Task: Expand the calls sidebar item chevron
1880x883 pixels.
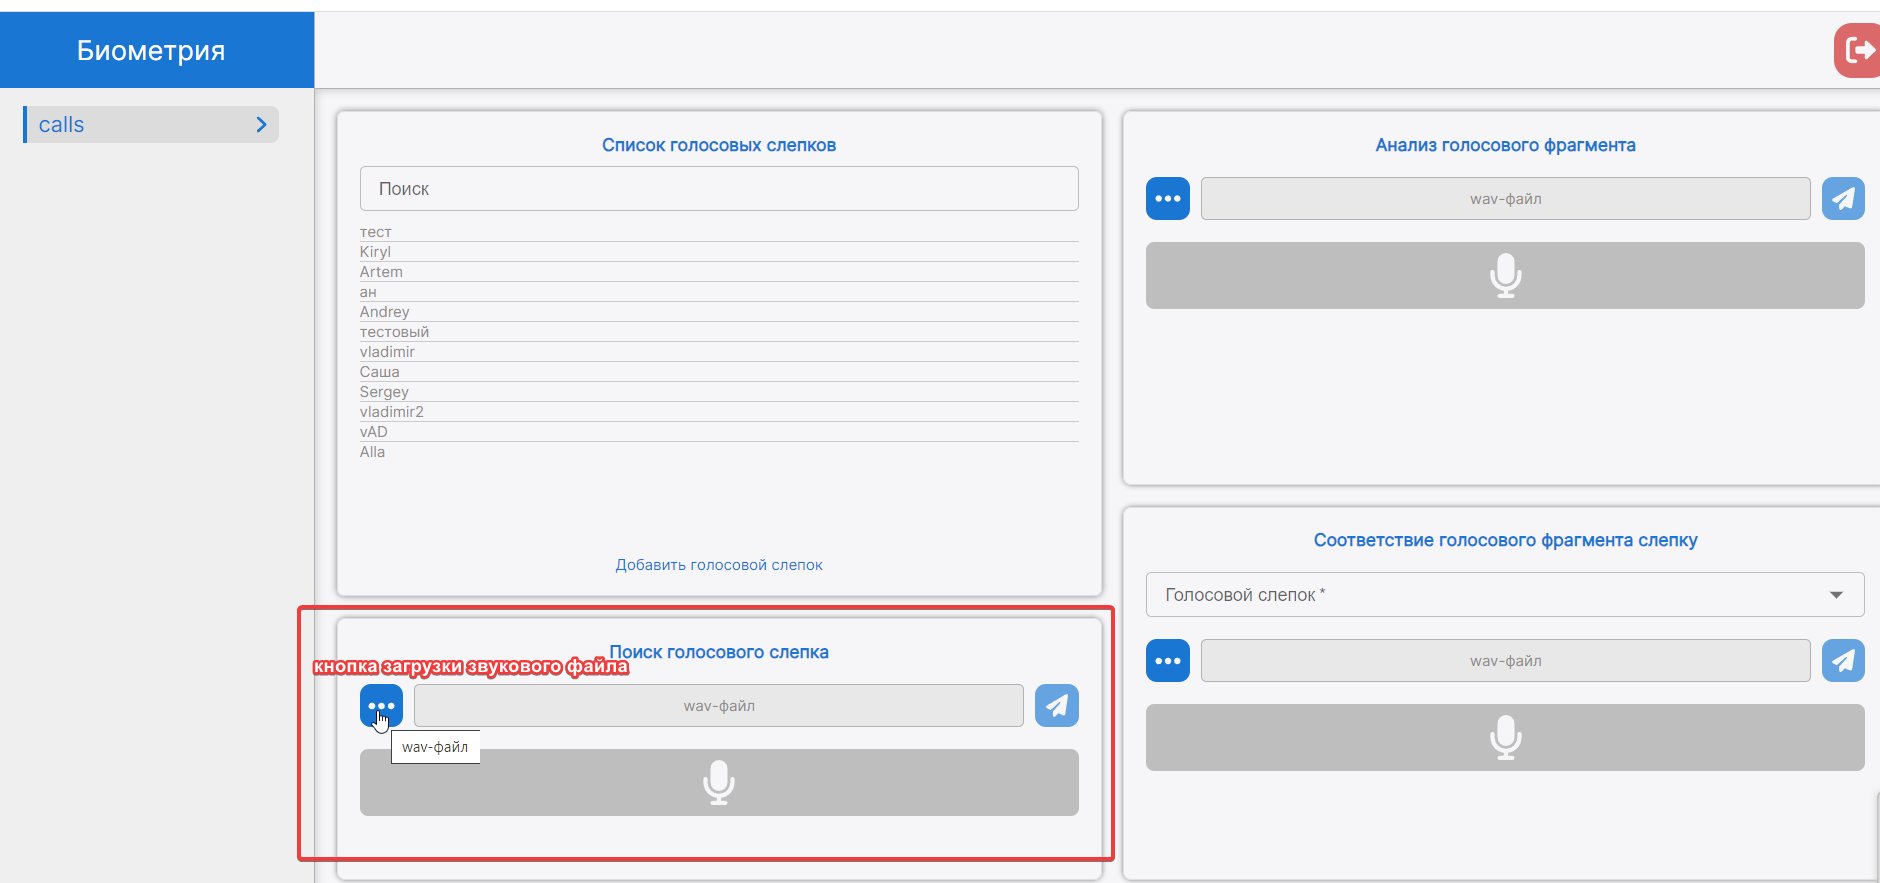Action: (261, 125)
